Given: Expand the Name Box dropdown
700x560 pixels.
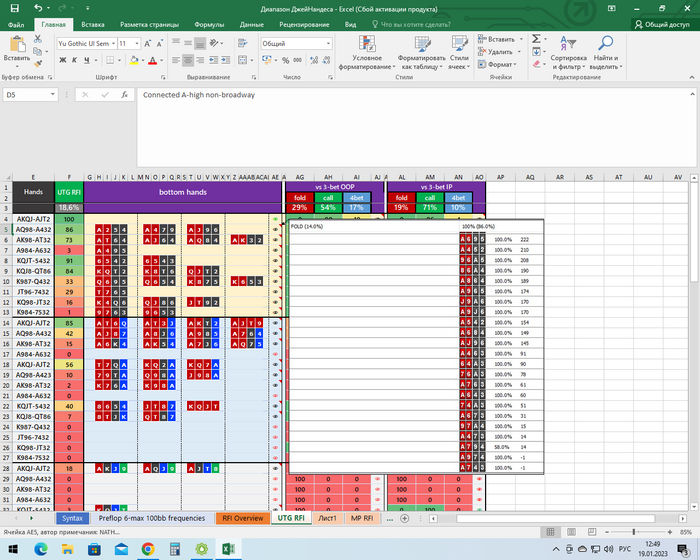Looking at the screenshot, I should [53, 95].
